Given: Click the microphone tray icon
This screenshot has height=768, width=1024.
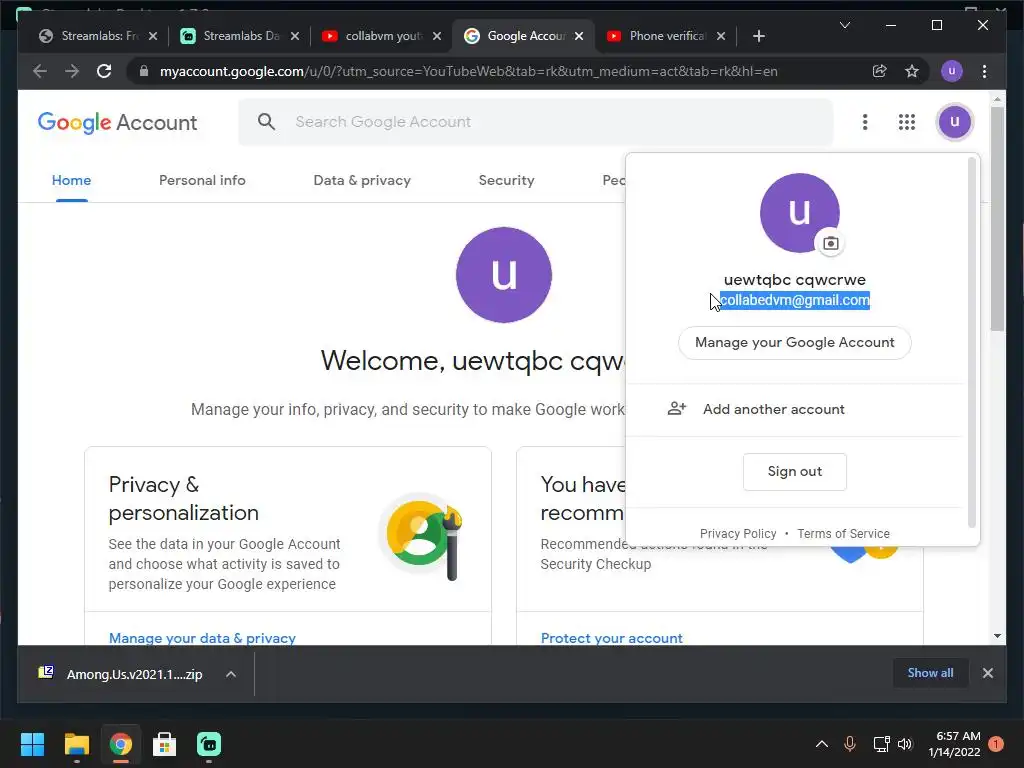Looking at the screenshot, I should (x=850, y=744).
